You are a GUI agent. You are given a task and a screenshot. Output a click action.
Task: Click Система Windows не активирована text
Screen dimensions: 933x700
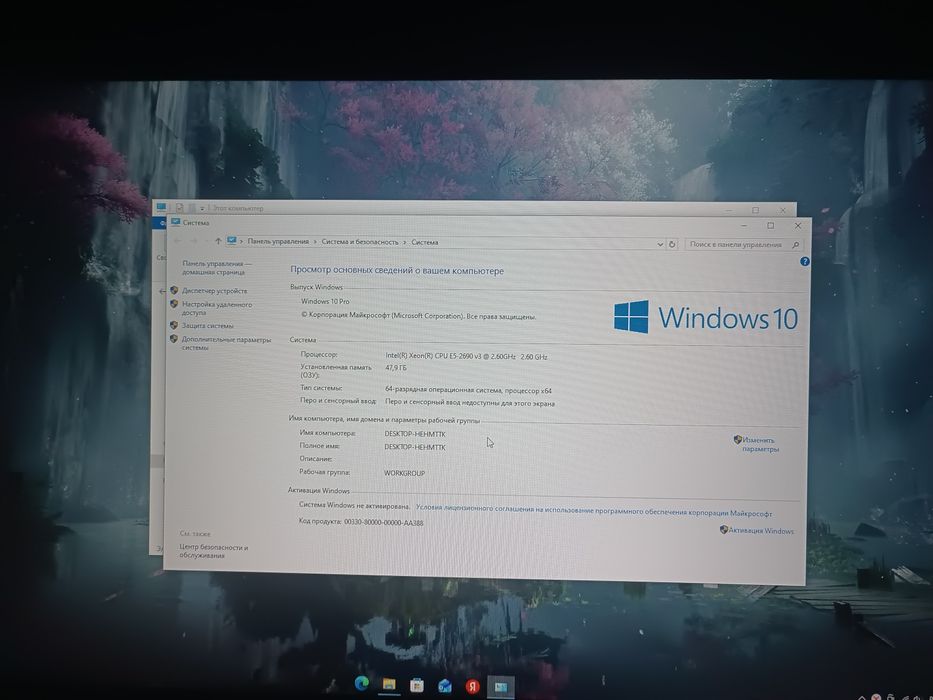click(354, 505)
